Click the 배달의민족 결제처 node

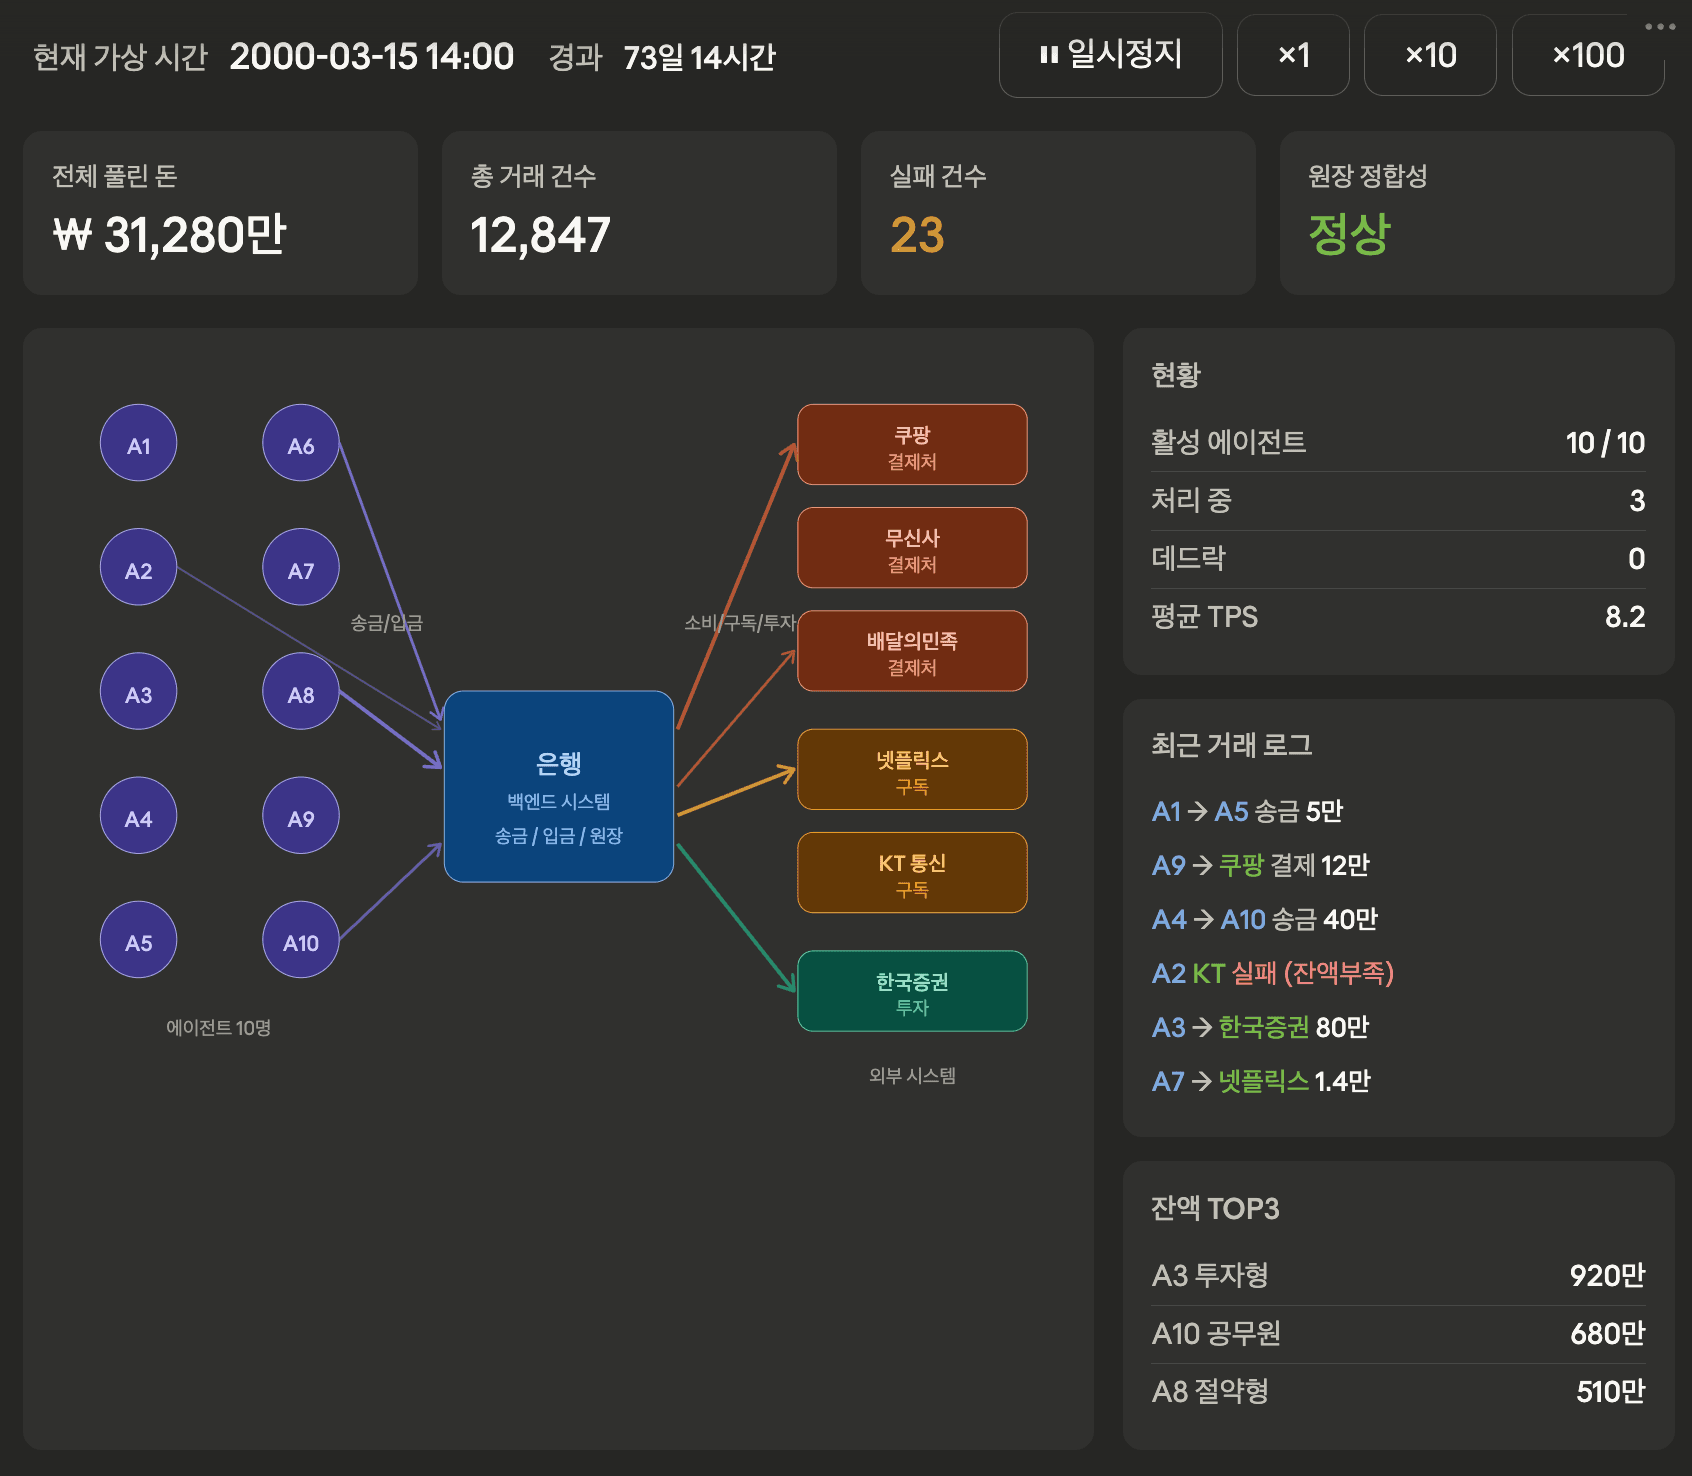[912, 651]
